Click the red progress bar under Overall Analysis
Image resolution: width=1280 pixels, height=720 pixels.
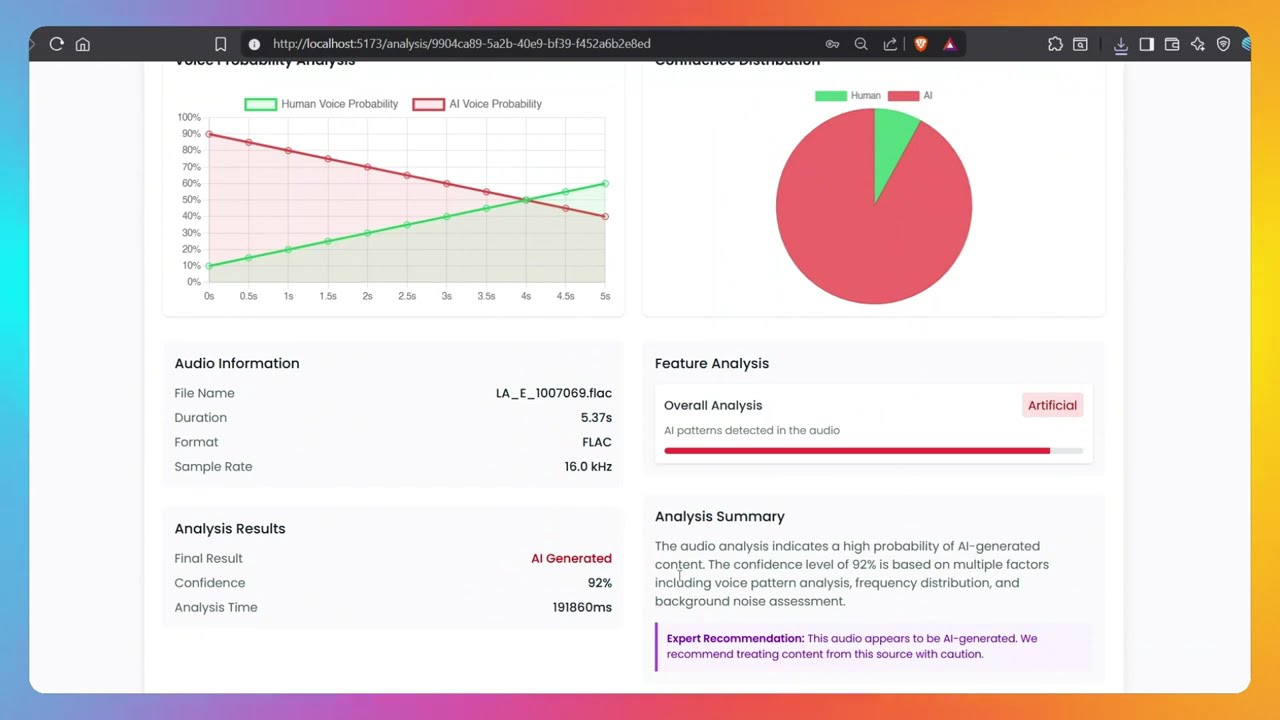pyautogui.click(x=857, y=451)
